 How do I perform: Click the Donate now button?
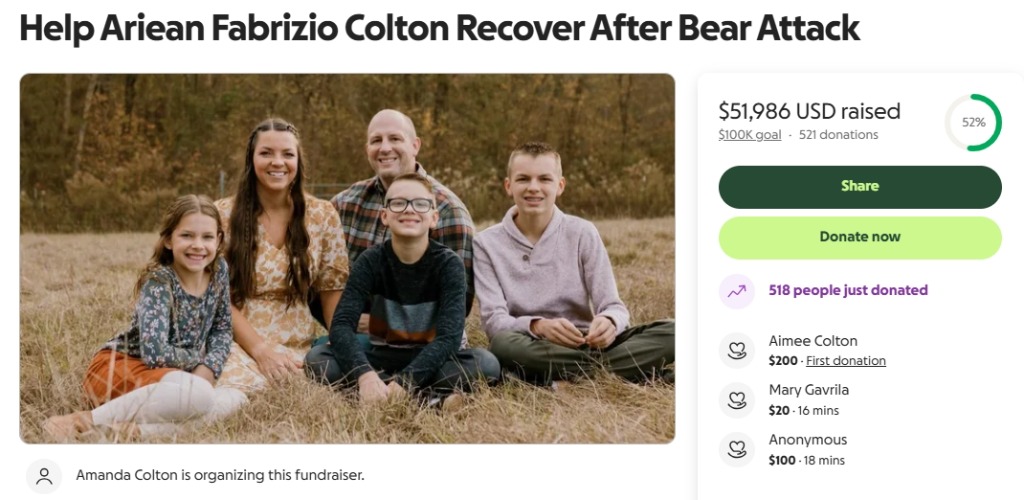click(x=859, y=238)
